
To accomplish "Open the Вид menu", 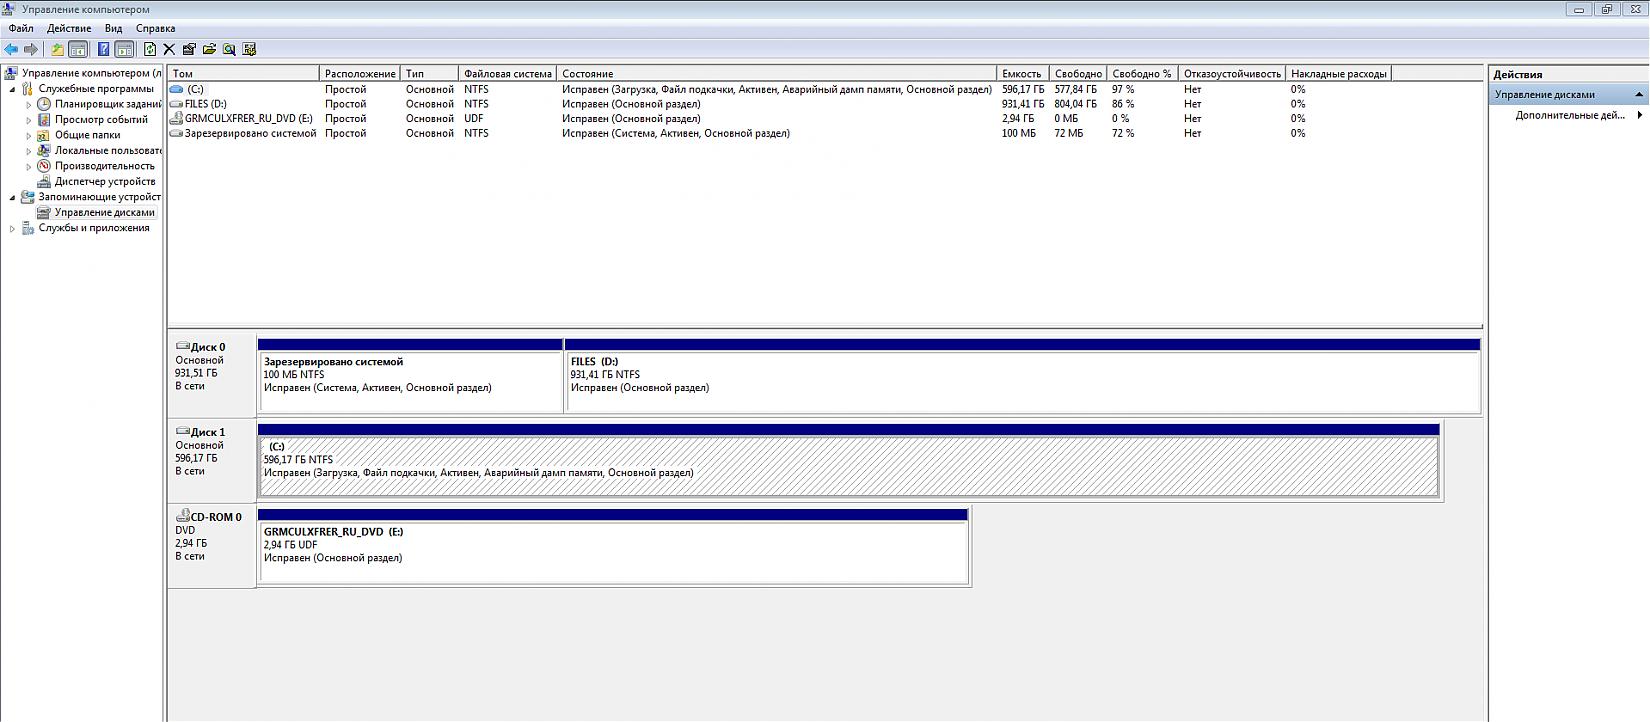I will pos(114,28).
